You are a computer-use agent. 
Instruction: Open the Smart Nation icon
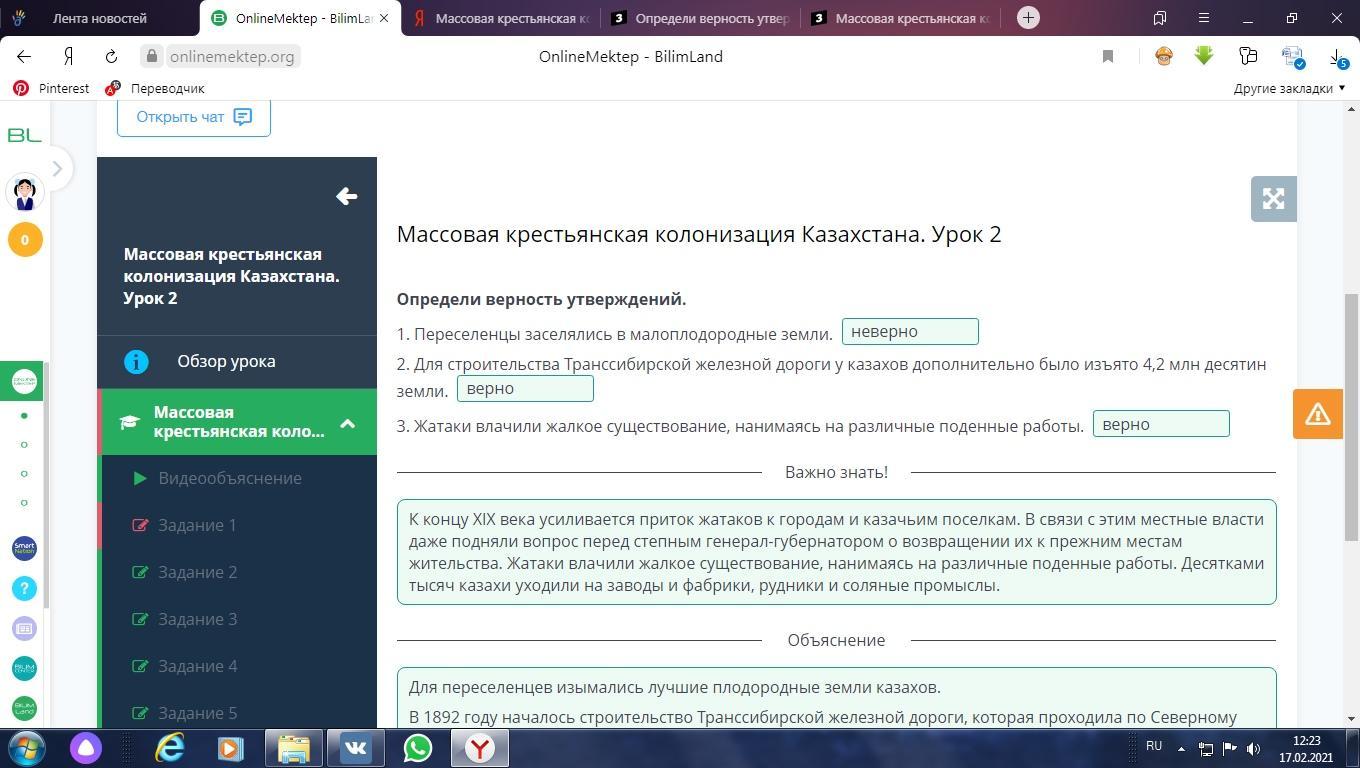point(25,548)
